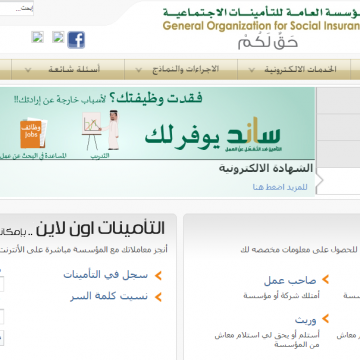
Task: Follow the للمزيد اضغط هنا link
Action: tap(280, 187)
